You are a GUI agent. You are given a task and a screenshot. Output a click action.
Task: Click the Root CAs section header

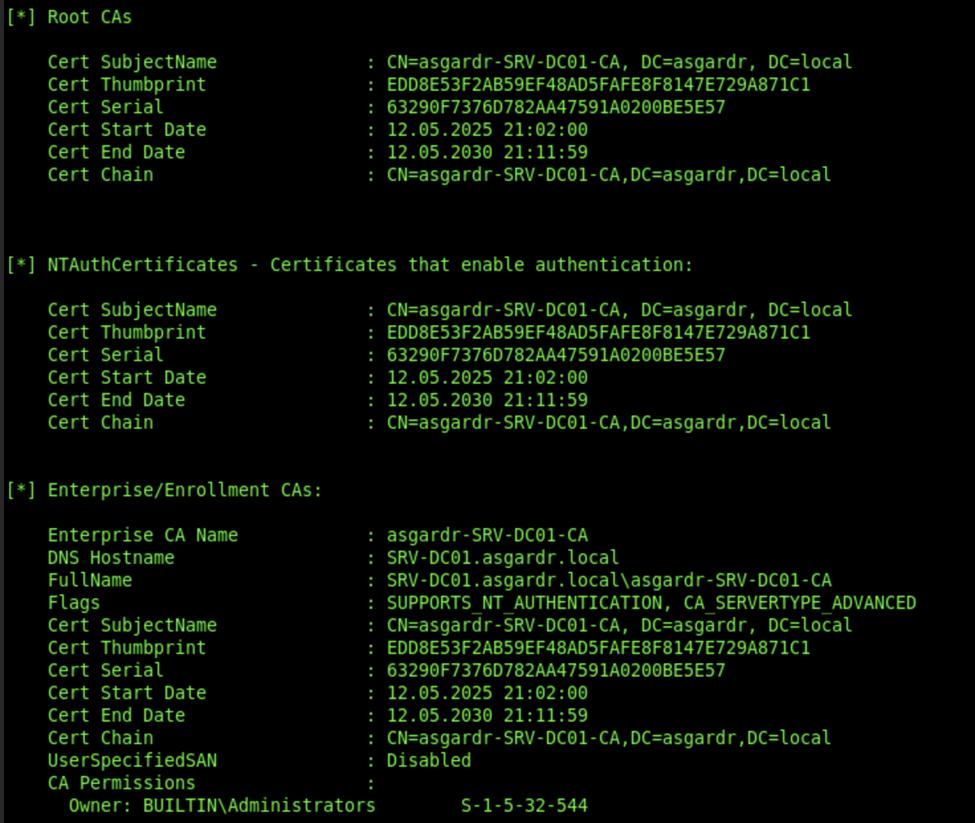(69, 17)
